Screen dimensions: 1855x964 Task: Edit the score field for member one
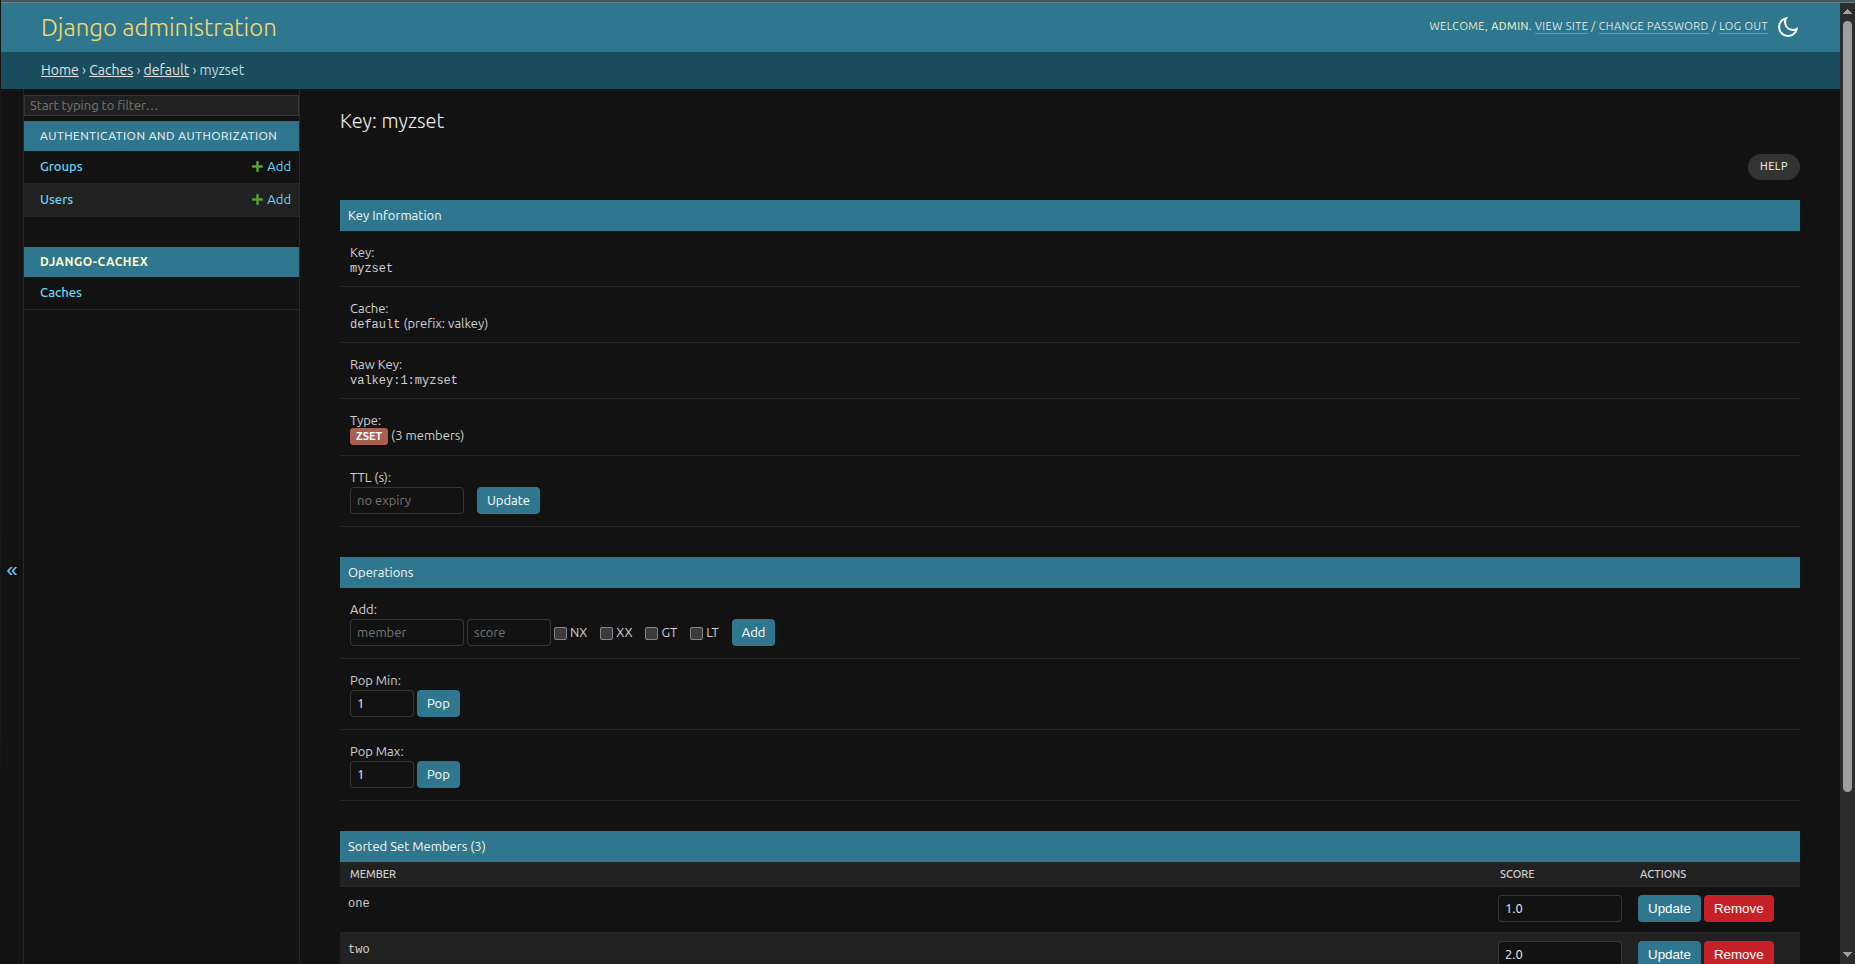1559,909
